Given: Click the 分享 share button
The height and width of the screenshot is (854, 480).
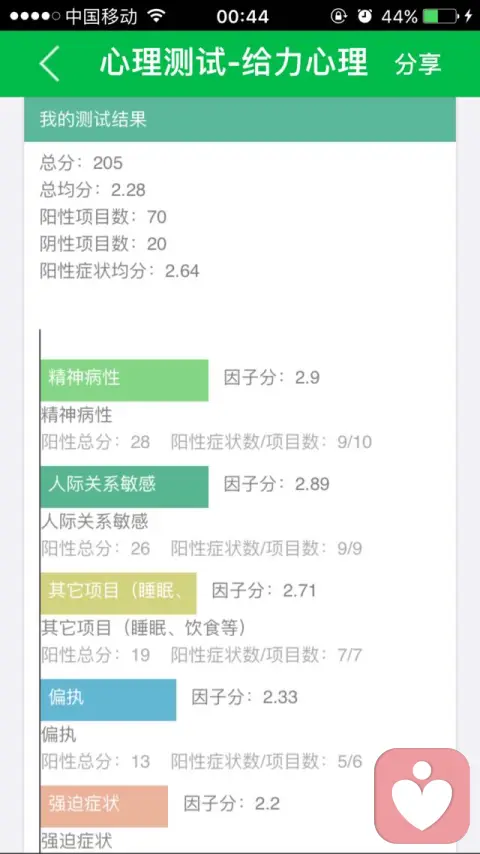Looking at the screenshot, I should 418,64.
